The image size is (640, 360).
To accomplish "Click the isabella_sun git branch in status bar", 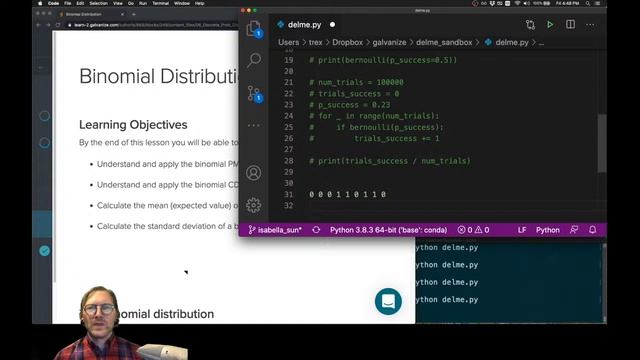I will coord(276,230).
